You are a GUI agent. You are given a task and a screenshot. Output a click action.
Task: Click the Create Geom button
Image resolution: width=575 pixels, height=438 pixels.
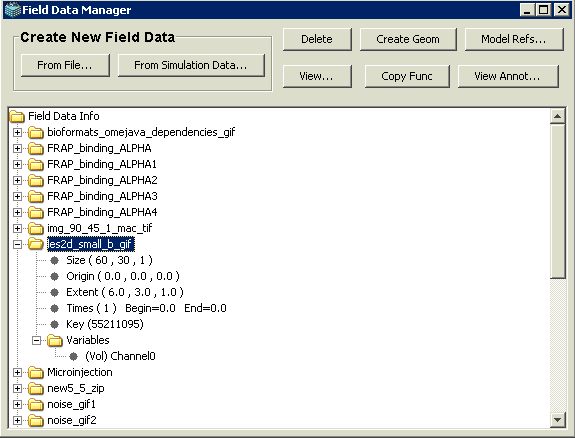pyautogui.click(x=408, y=39)
